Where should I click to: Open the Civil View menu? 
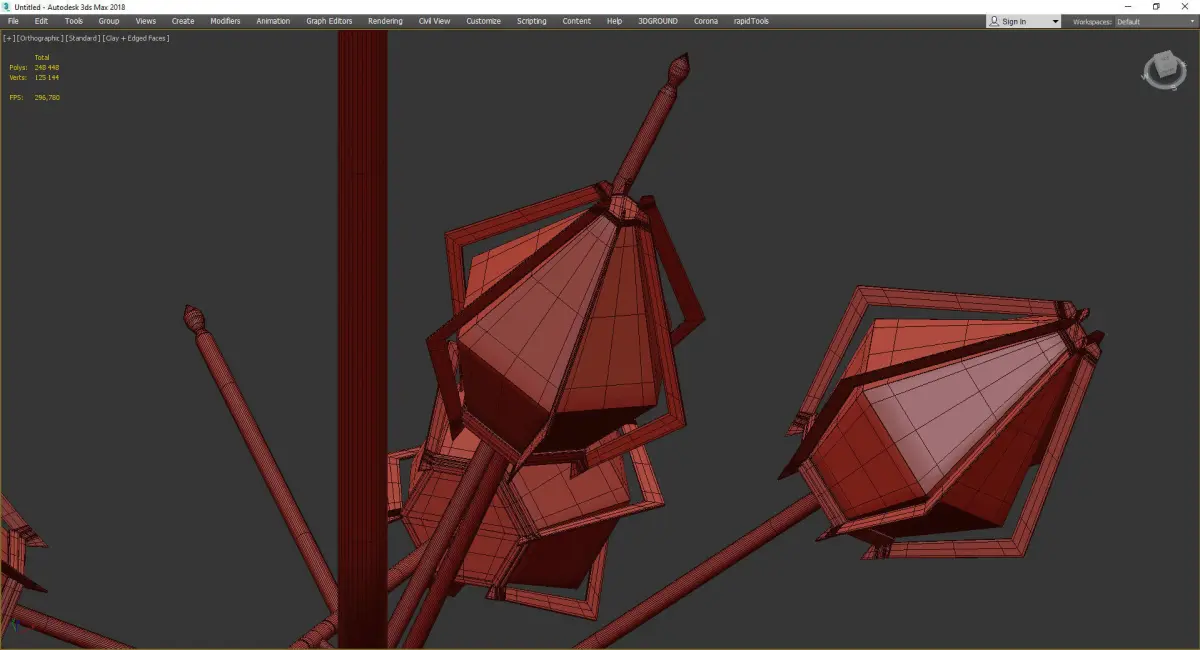point(434,21)
